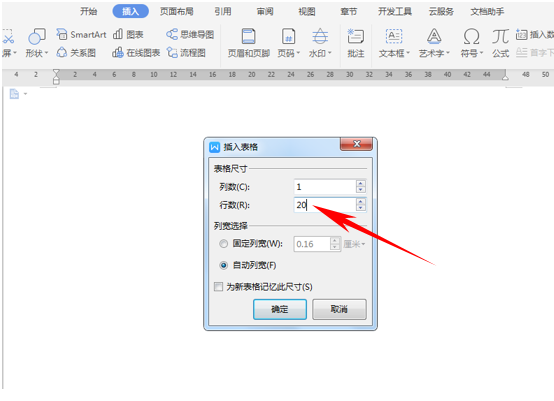Switch to the 开发工具 tab
This screenshot has height=401, width=554.
[395, 11]
